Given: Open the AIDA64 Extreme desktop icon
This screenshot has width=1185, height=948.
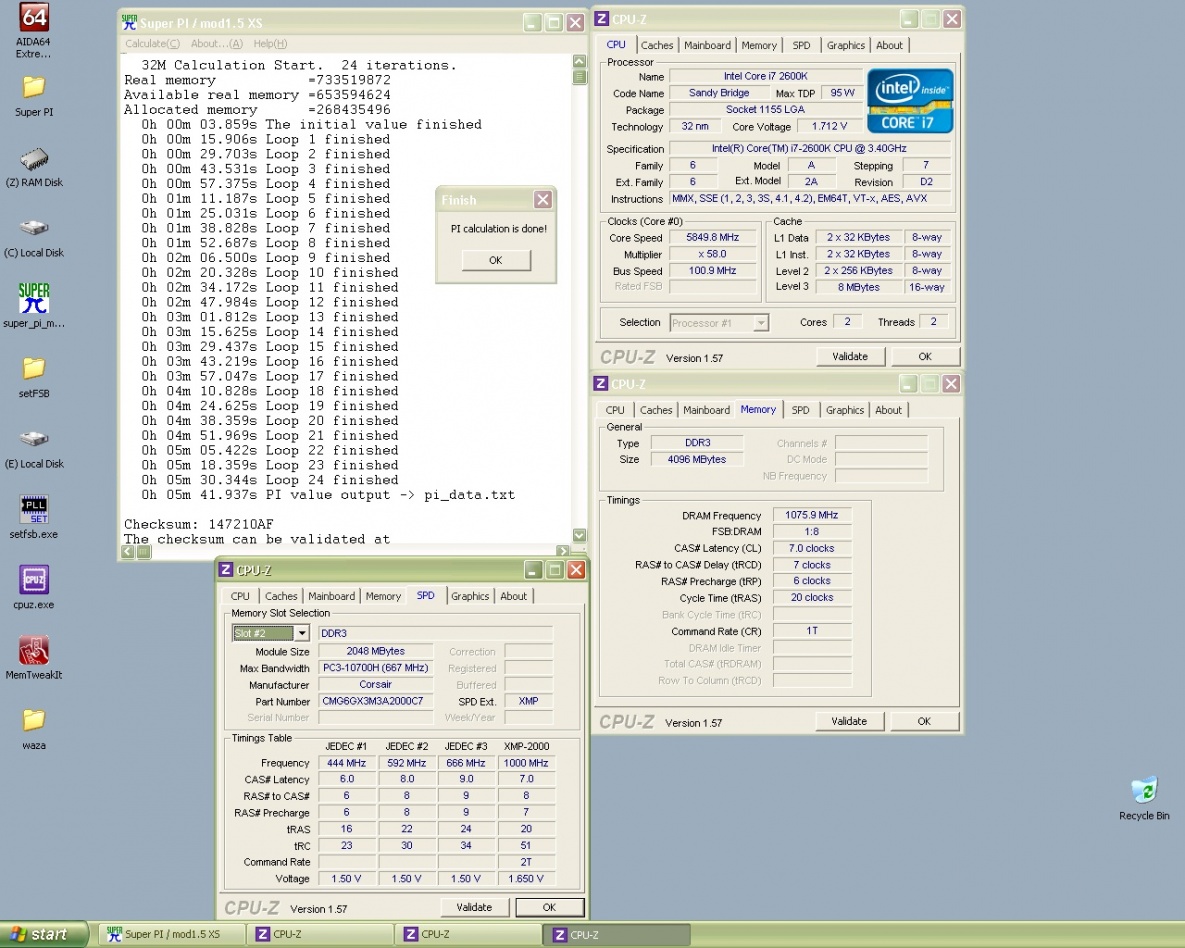Looking at the screenshot, I should point(33,19).
